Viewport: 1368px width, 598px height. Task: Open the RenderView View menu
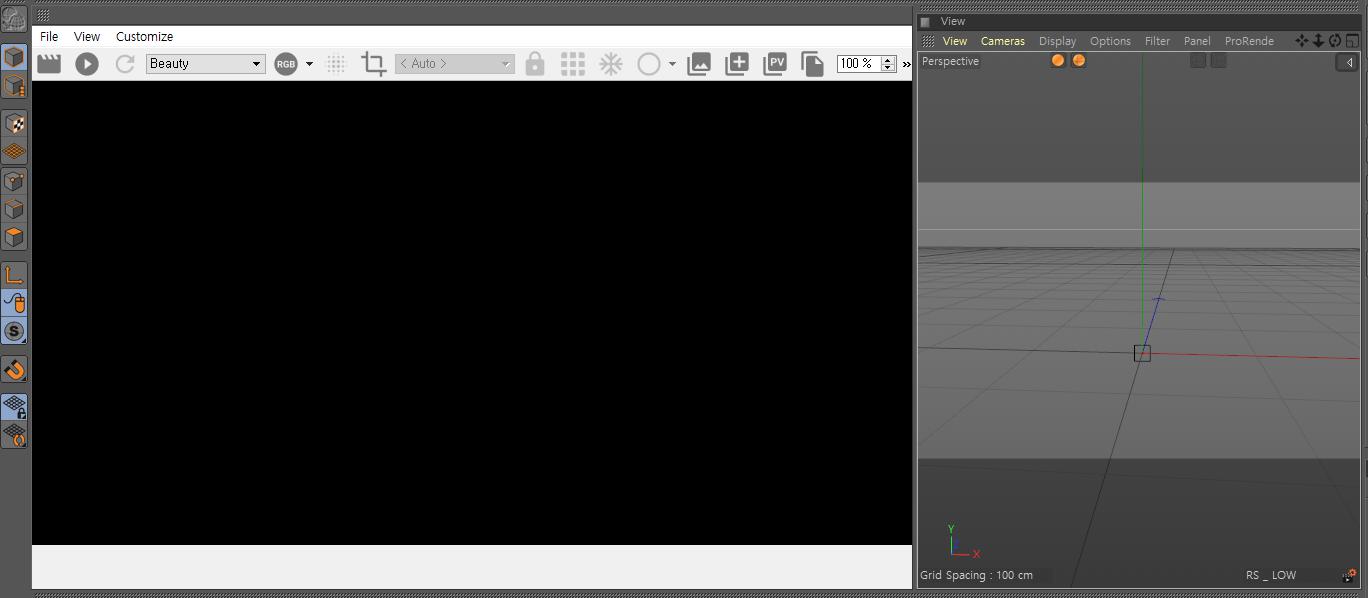(x=87, y=36)
